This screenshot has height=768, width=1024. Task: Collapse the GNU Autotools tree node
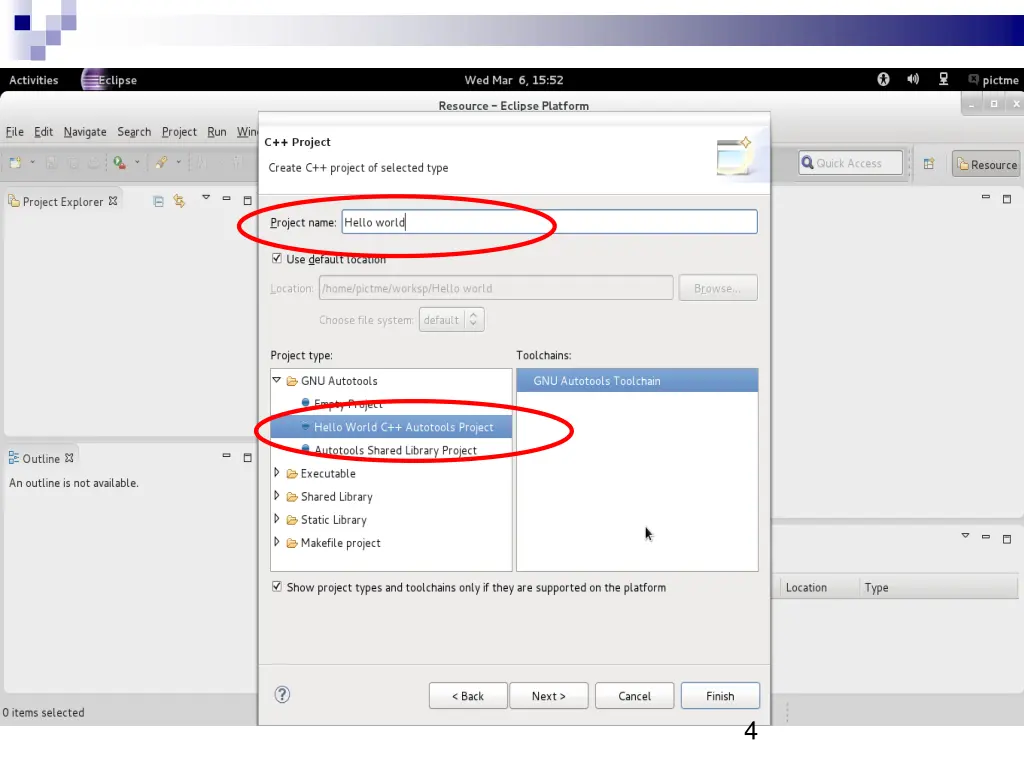click(x=277, y=380)
